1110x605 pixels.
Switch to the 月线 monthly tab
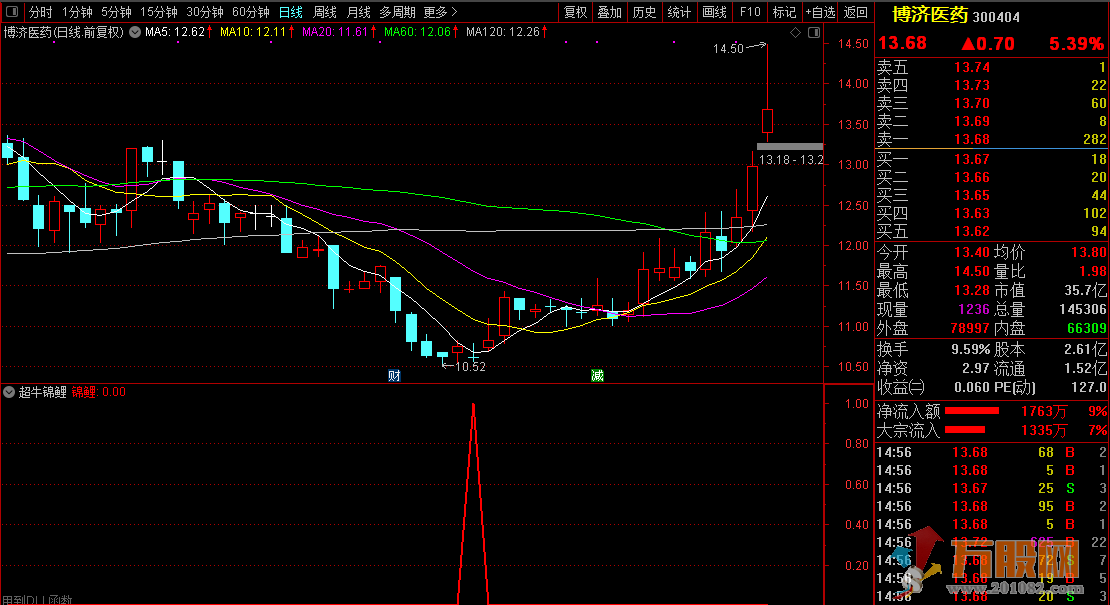[x=358, y=12]
